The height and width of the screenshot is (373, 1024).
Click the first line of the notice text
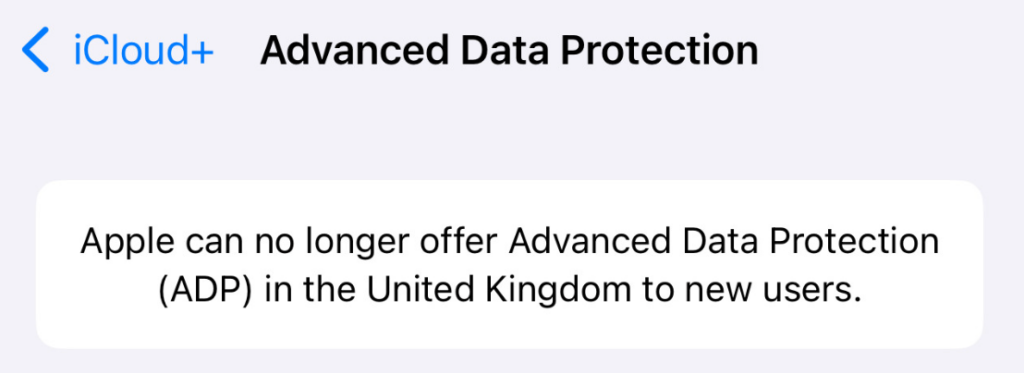[510, 243]
